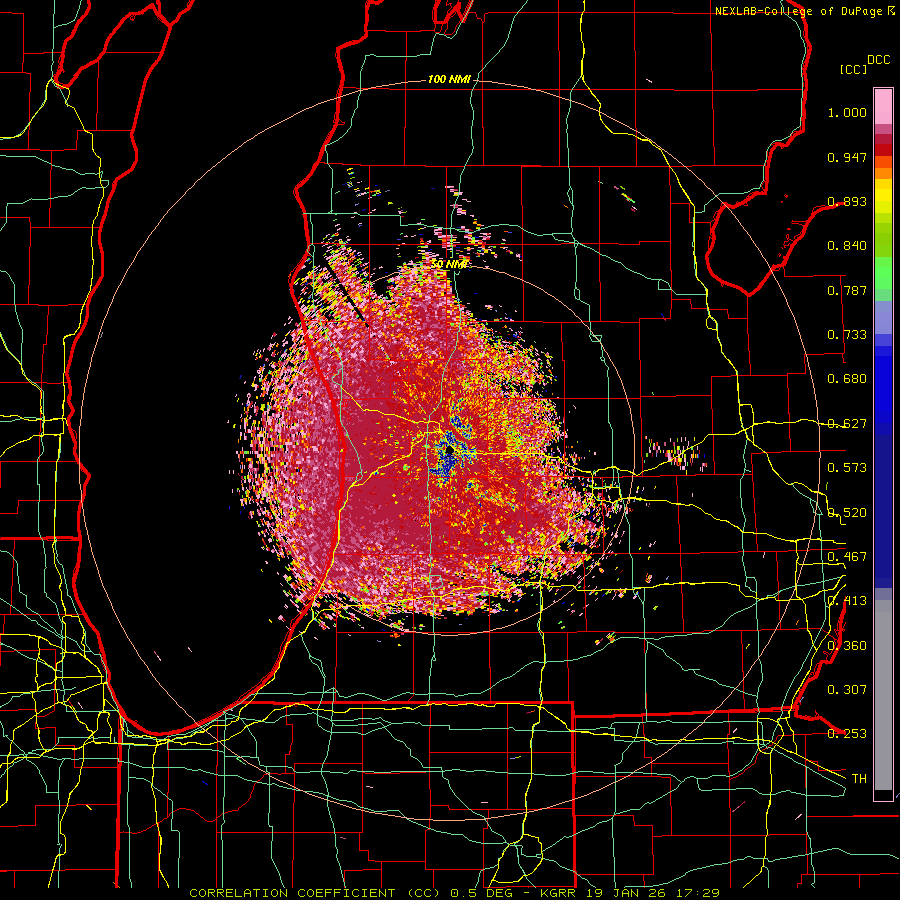Image resolution: width=900 pixels, height=900 pixels.
Task: Click the 0.893 color scale value
Action: pos(847,201)
